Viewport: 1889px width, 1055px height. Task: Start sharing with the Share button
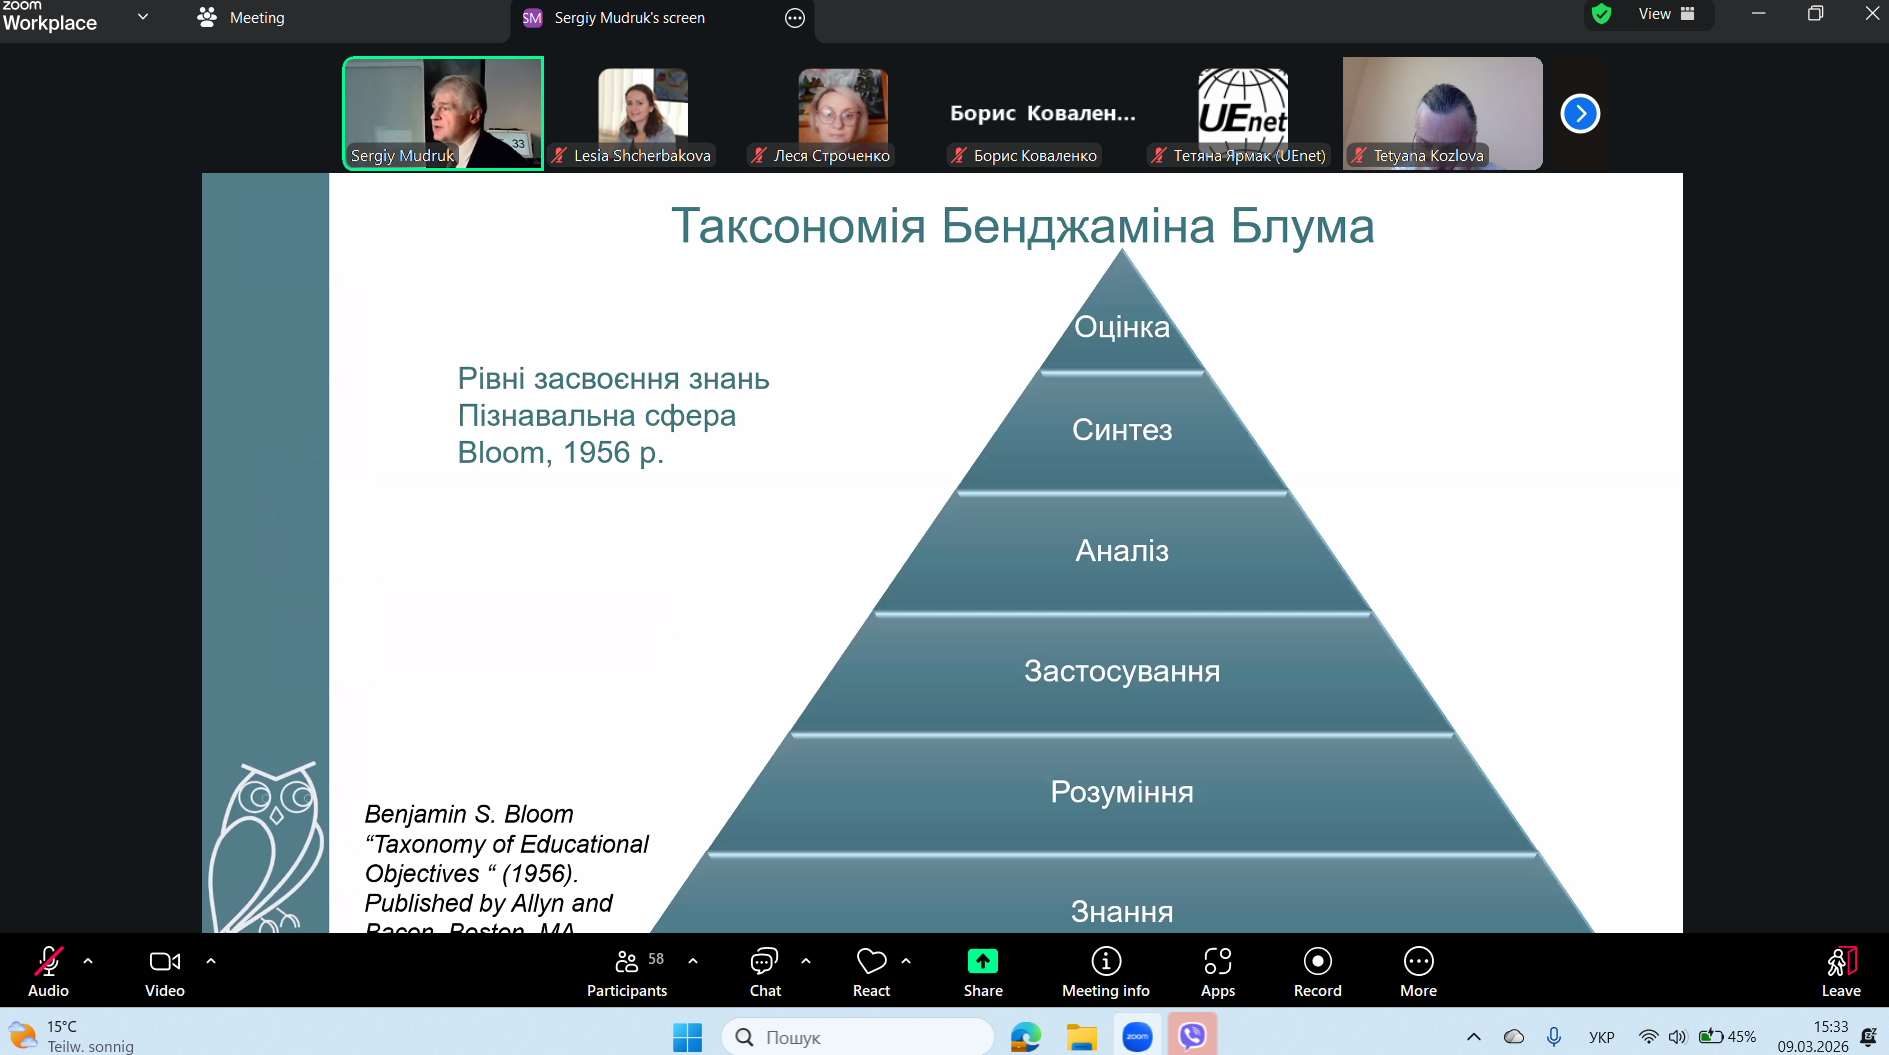coord(983,972)
